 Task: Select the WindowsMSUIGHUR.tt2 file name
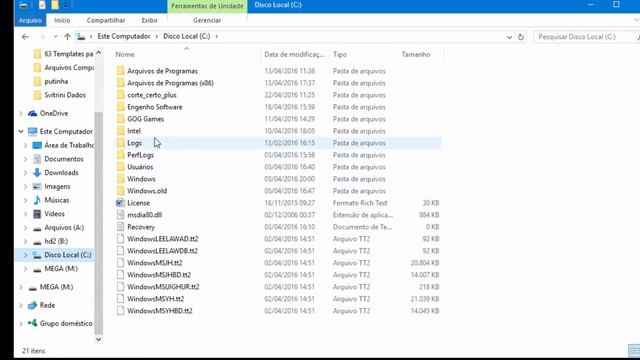point(163,287)
